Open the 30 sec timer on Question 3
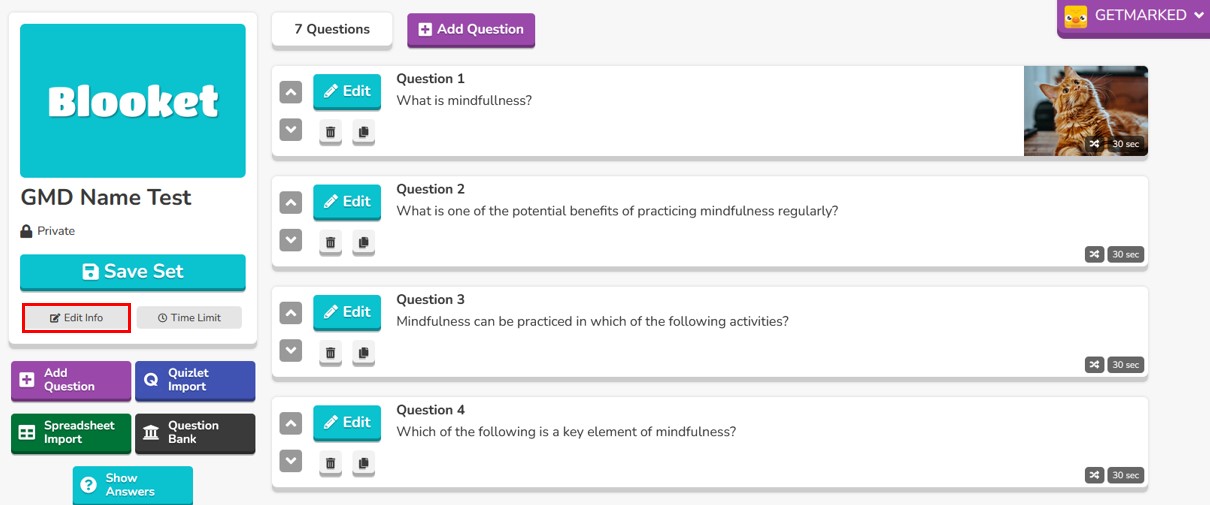1210x505 pixels. (1126, 365)
